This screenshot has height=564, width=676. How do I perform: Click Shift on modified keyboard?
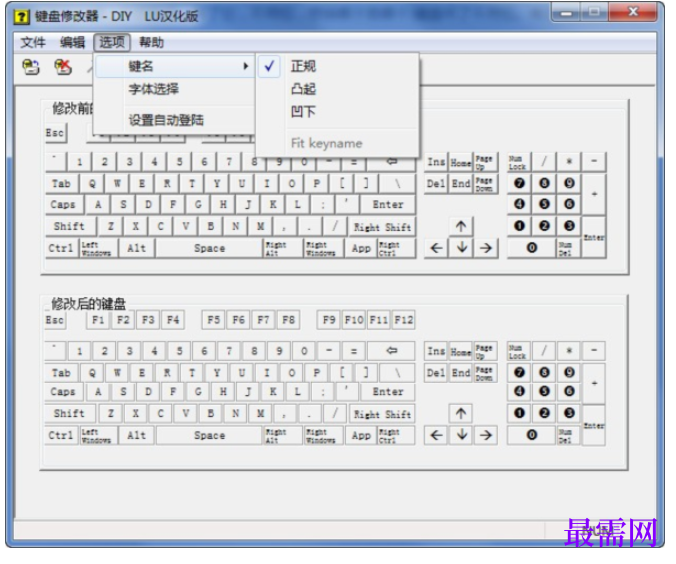[x=69, y=414]
